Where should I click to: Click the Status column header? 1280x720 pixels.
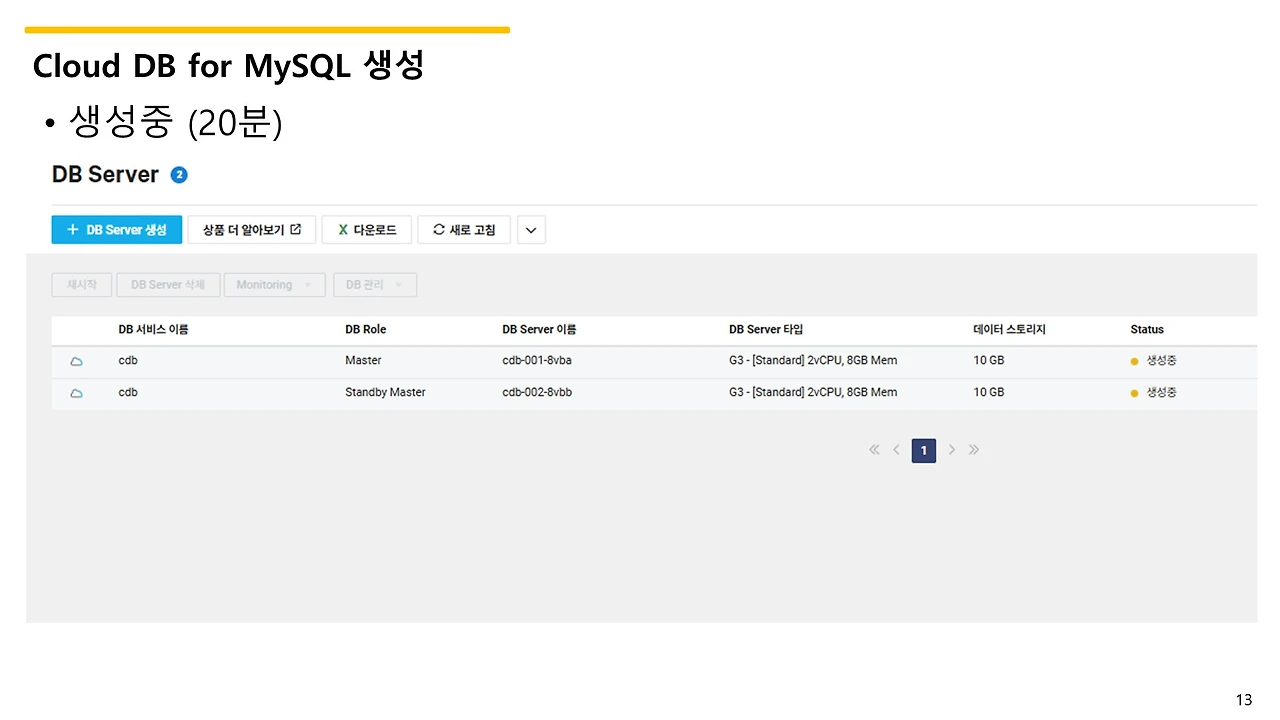point(1147,329)
